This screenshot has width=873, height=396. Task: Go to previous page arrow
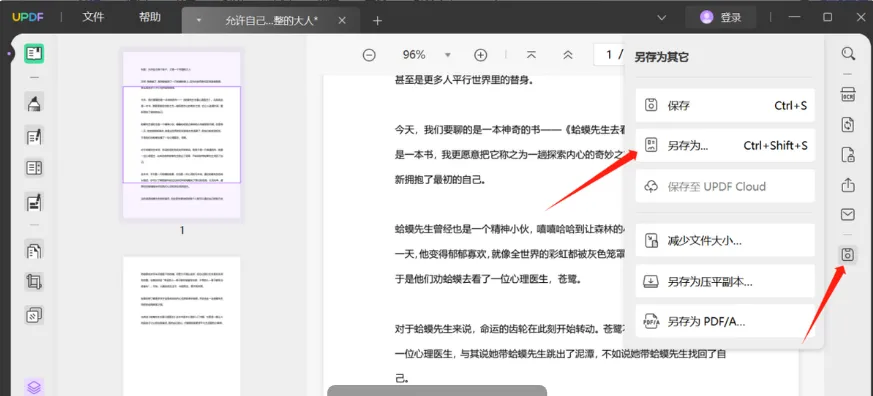tap(568, 55)
